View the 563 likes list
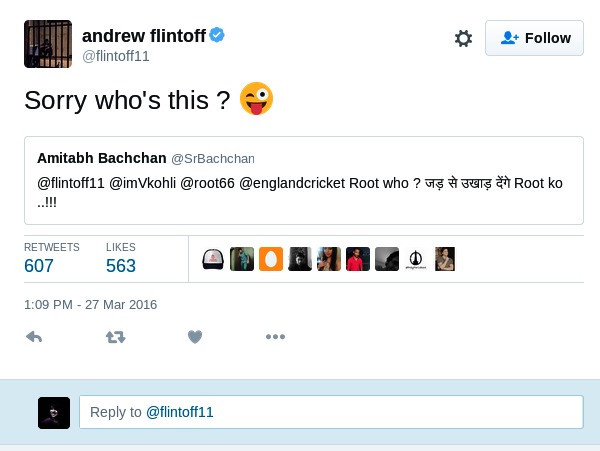The image size is (600, 451). pyautogui.click(x=121, y=265)
